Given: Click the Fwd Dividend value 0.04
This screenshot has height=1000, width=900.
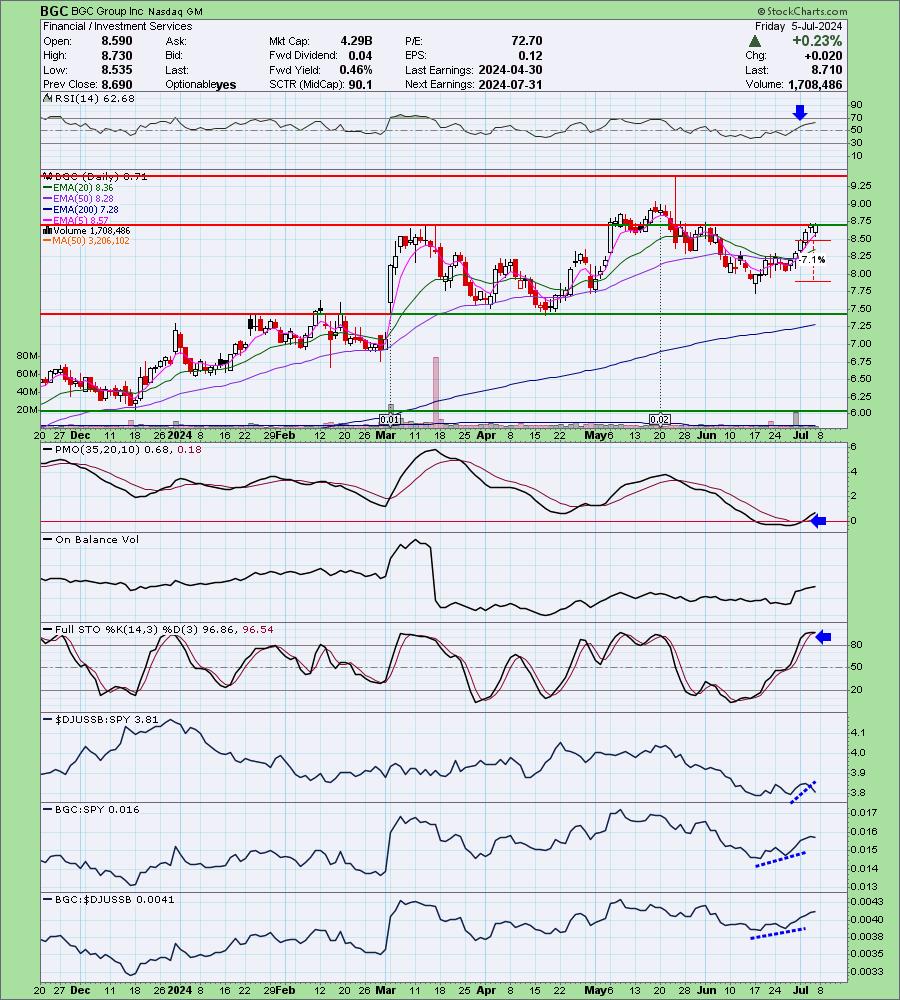Looking at the screenshot, I should coord(360,55).
